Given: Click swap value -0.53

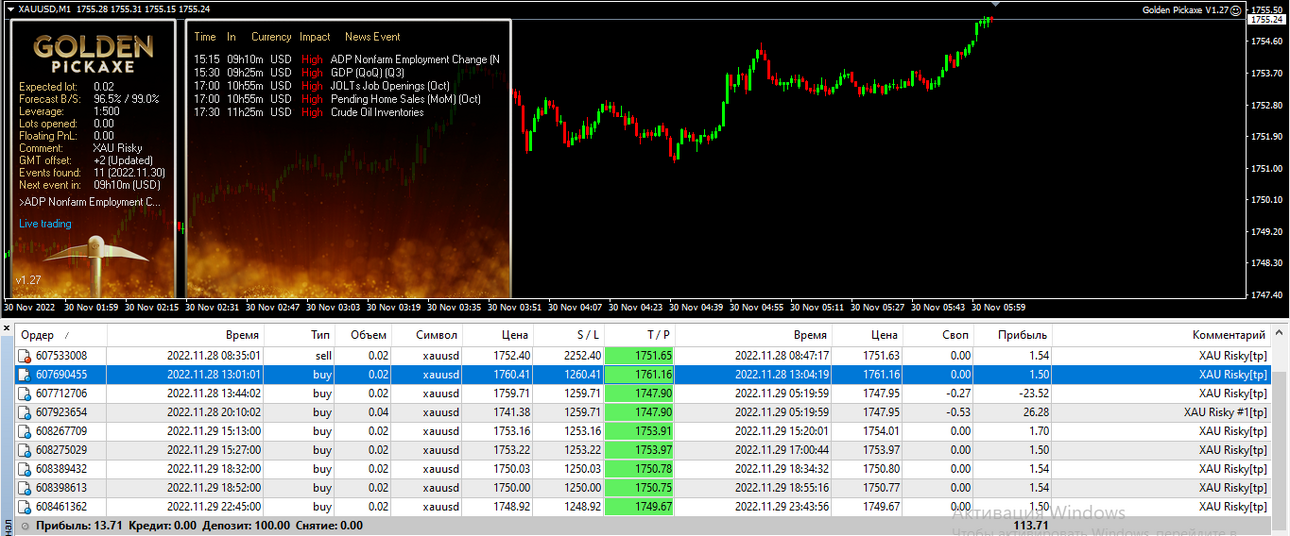Looking at the screenshot, I should [x=958, y=412].
